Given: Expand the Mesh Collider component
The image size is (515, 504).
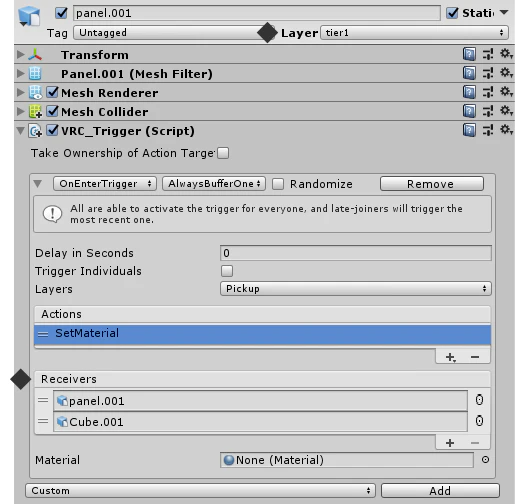Looking at the screenshot, I should [21, 111].
